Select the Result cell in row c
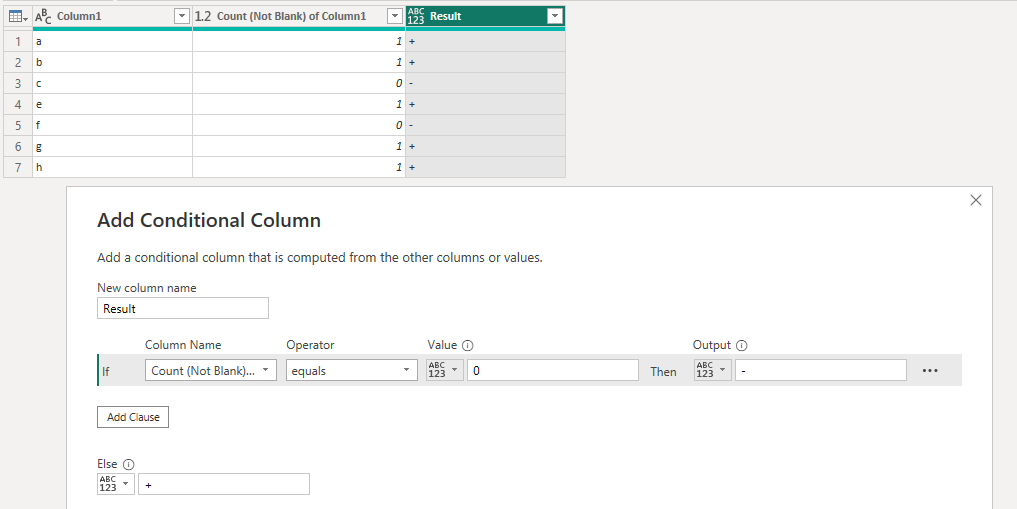Image resolution: width=1017 pixels, height=509 pixels. 485,83
